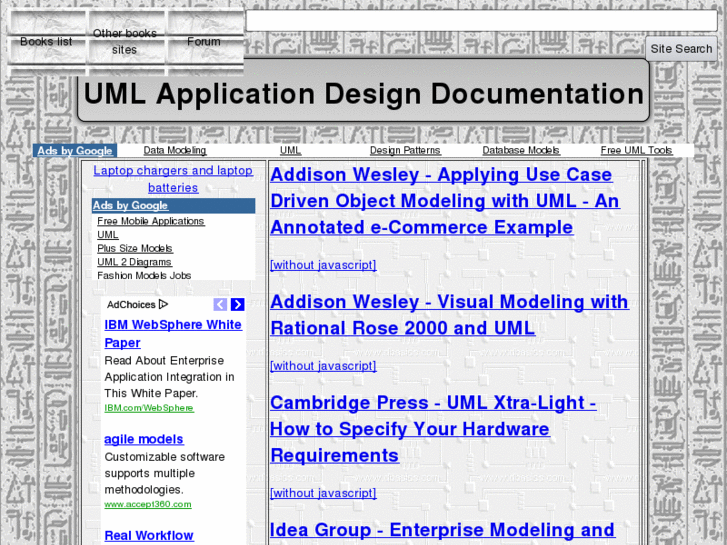The image size is (727, 545).
Task: Open the Books list menu item
Action: [x=46, y=42]
